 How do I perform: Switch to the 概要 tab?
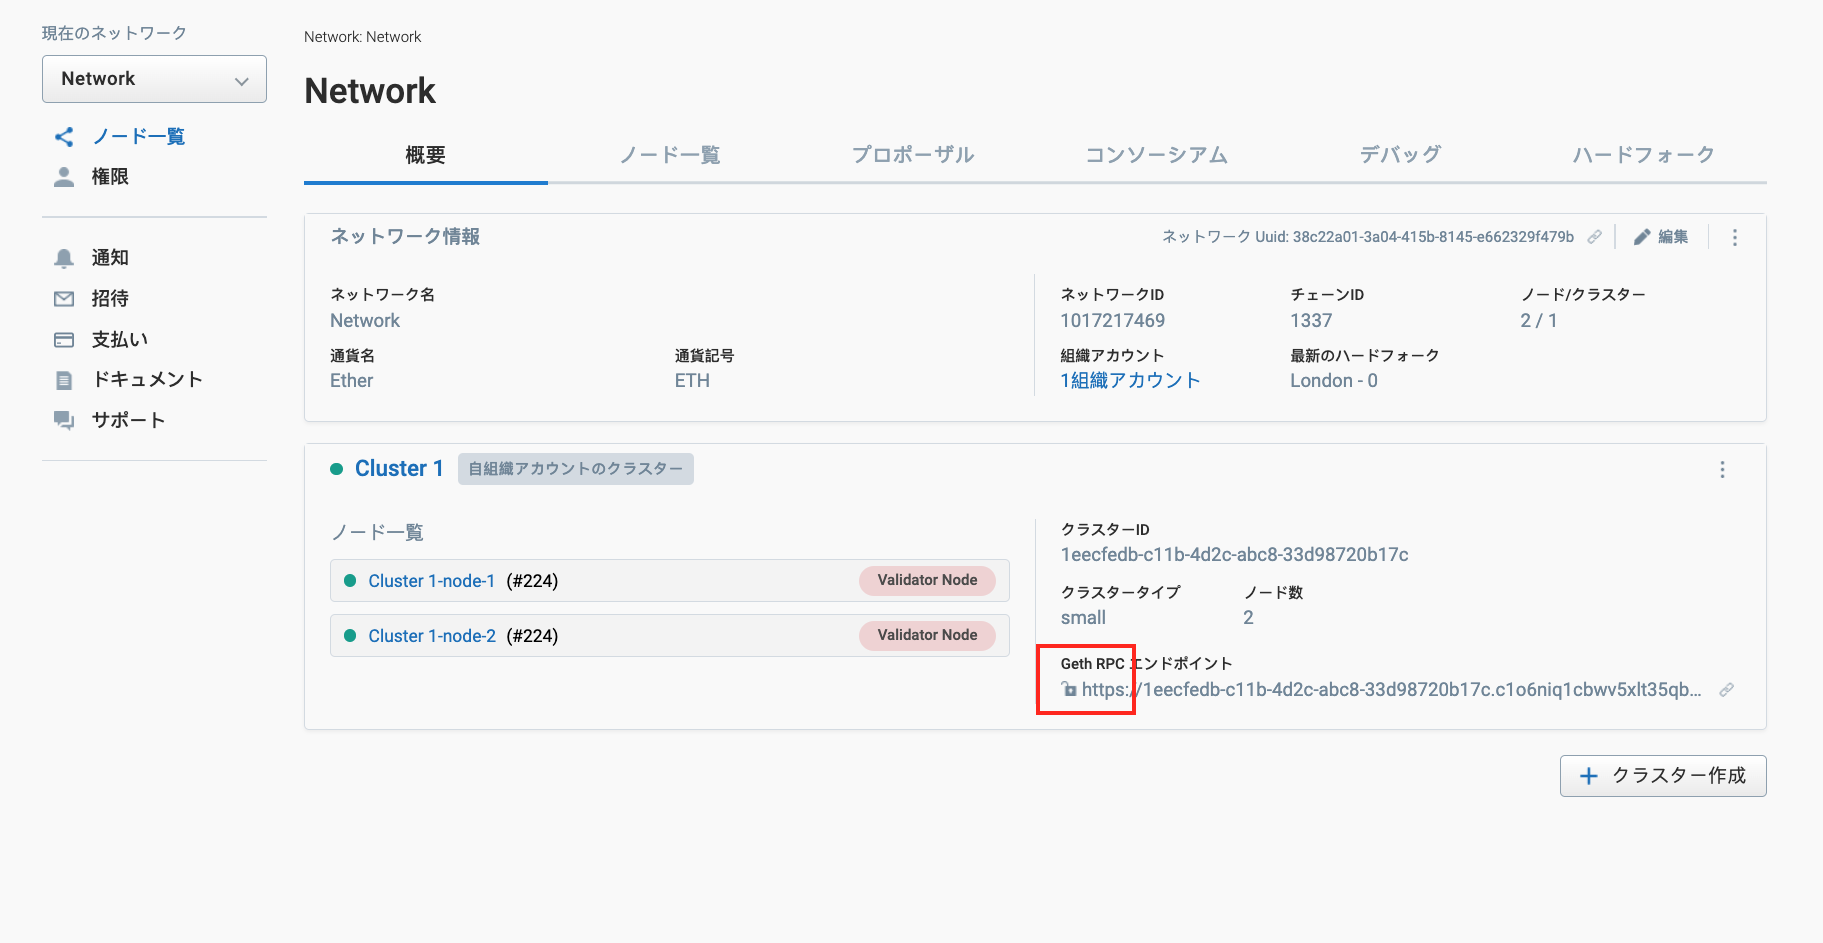pyautogui.click(x=426, y=155)
